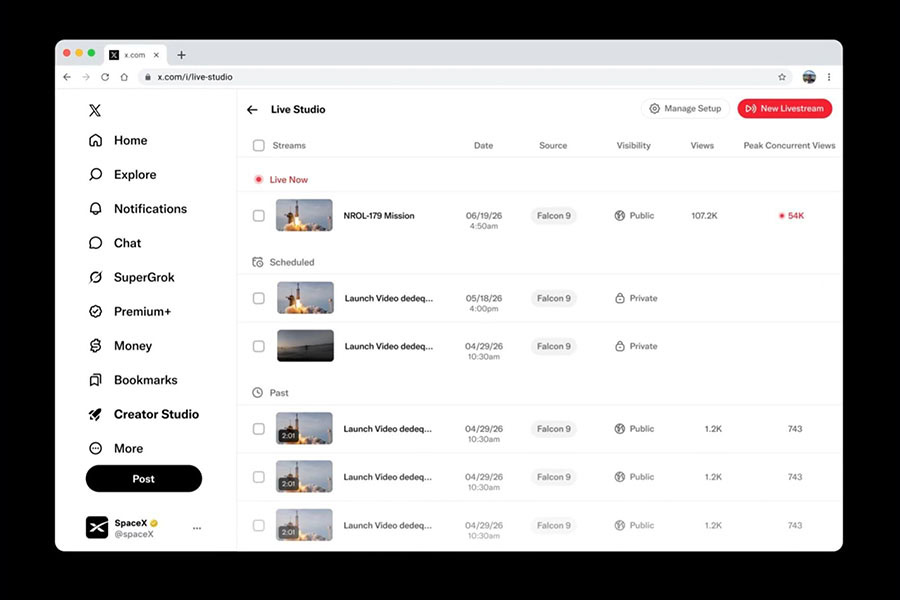Image resolution: width=900 pixels, height=600 pixels.
Task: Open the 05/18/26 scheduled stream thumbnail
Action: click(305, 298)
